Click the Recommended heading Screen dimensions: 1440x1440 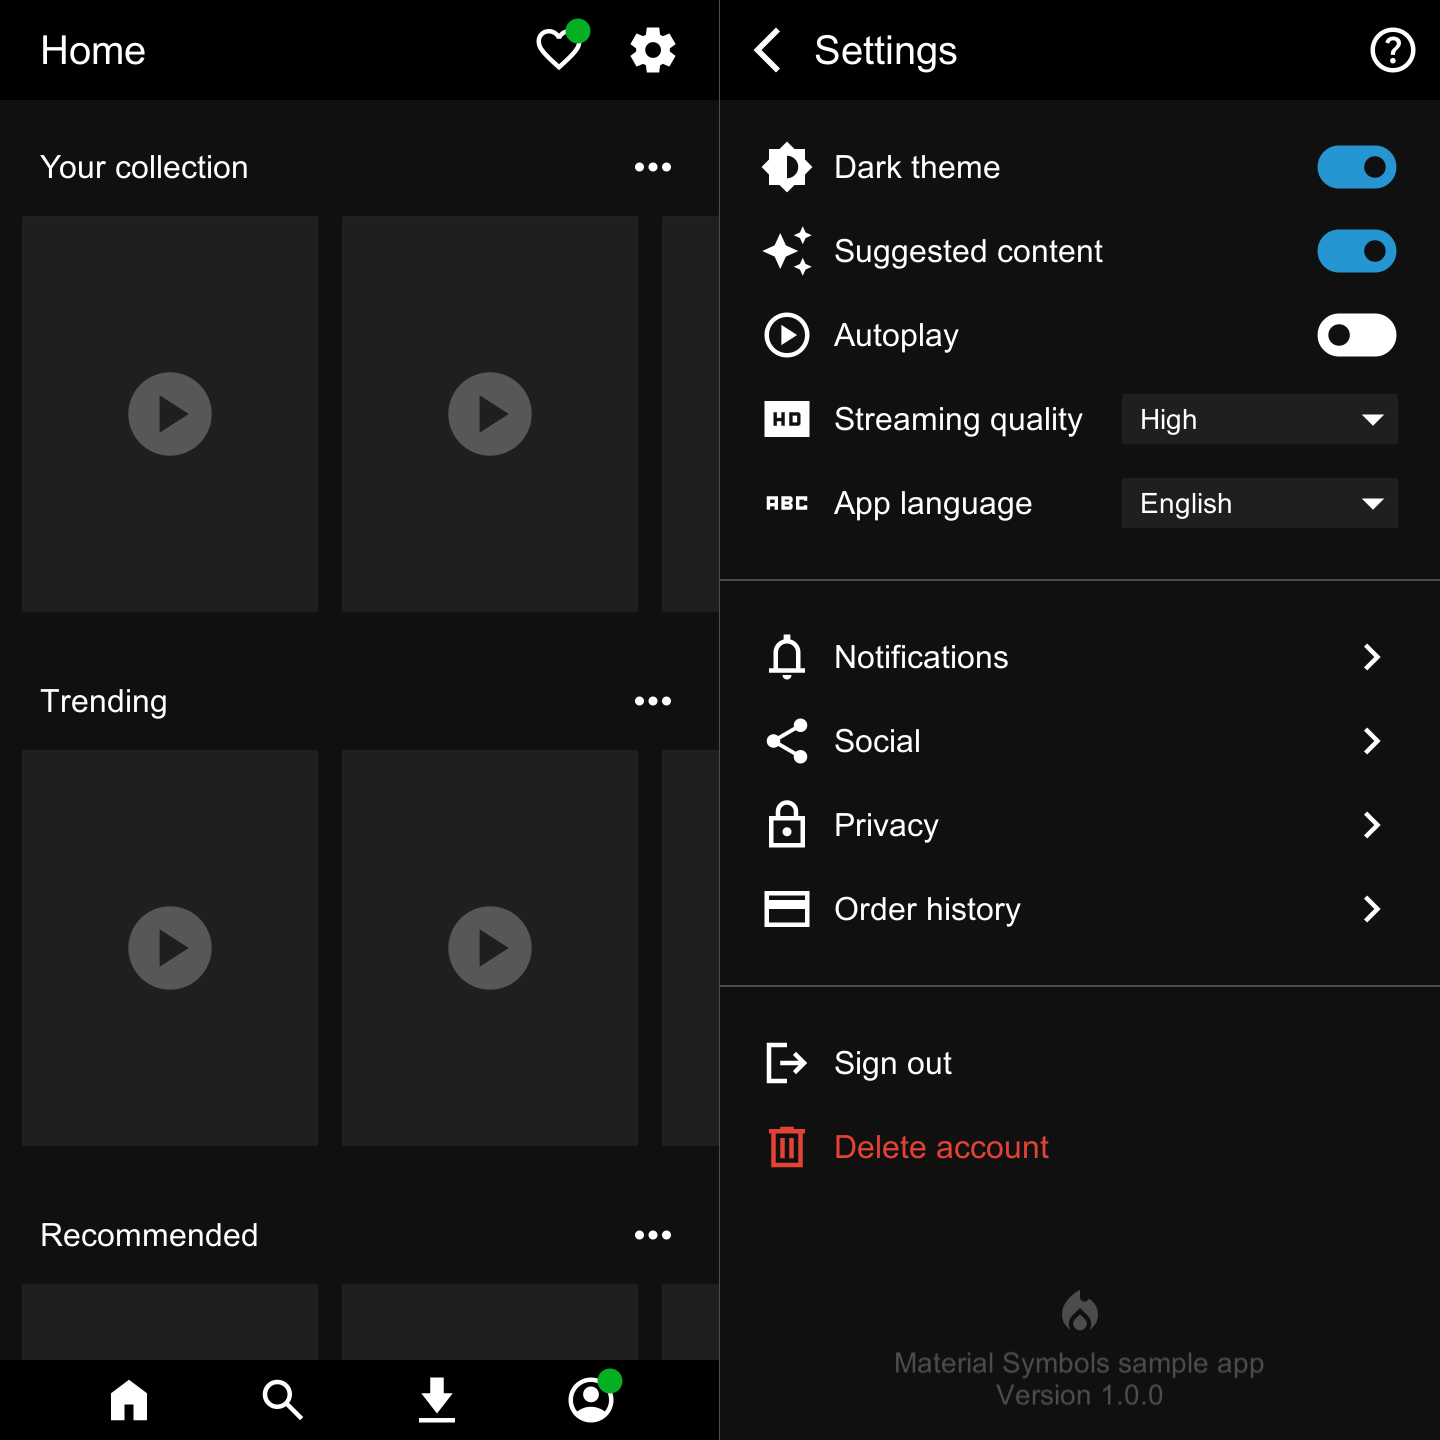click(x=149, y=1235)
